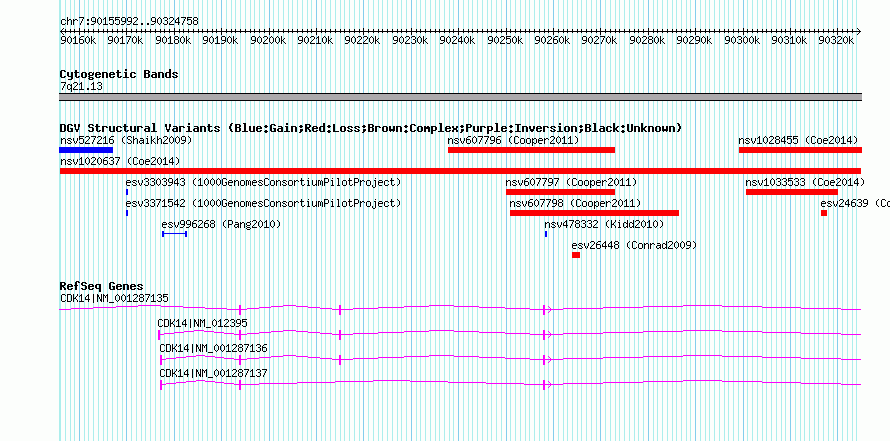Screen dimensions: 890x441
Task: Click the 90270k ruler position
Action: 601,40
